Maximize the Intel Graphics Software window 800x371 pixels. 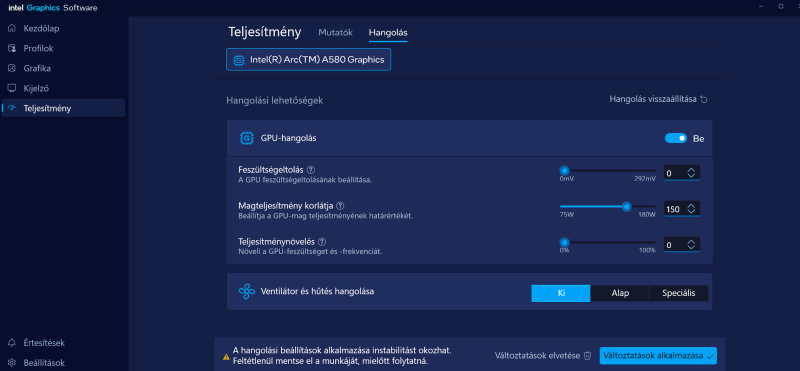click(x=781, y=6)
